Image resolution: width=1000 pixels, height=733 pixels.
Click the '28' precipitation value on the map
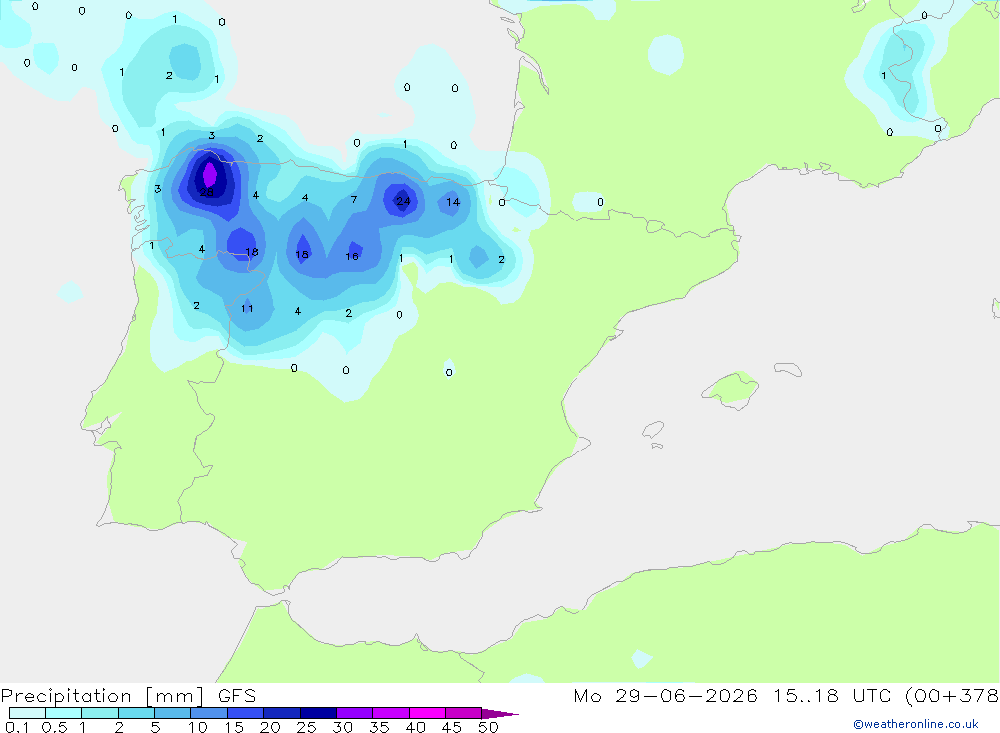207,192
